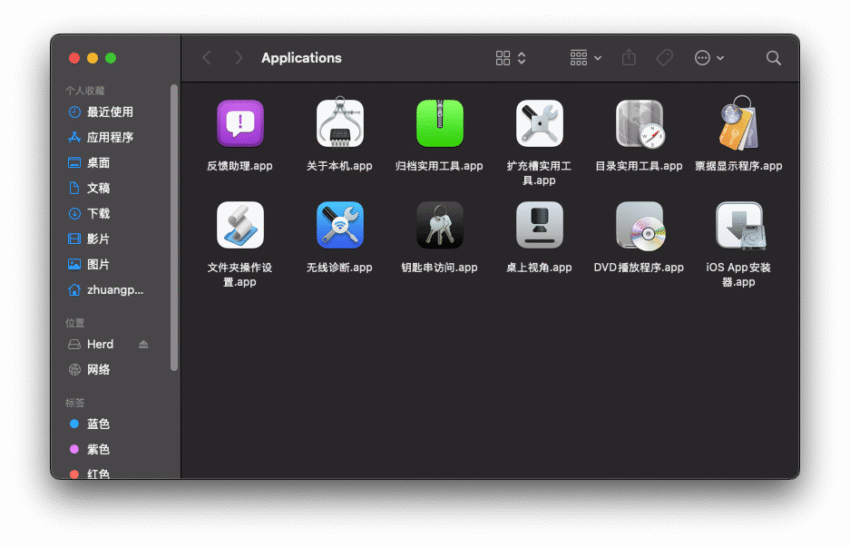This screenshot has height=546, width=850.
Task: Select the 钥匙串访问.app keys icon
Action: coord(440,225)
